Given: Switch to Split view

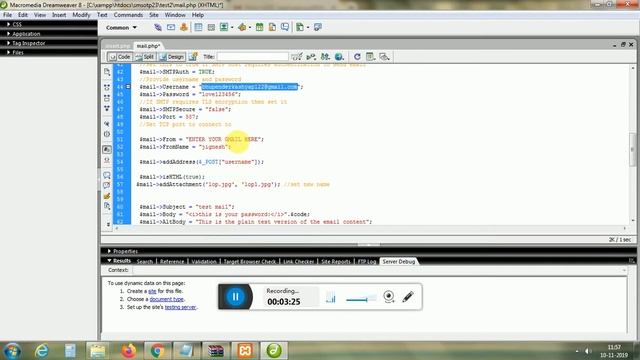Looking at the screenshot, I should (x=144, y=57).
